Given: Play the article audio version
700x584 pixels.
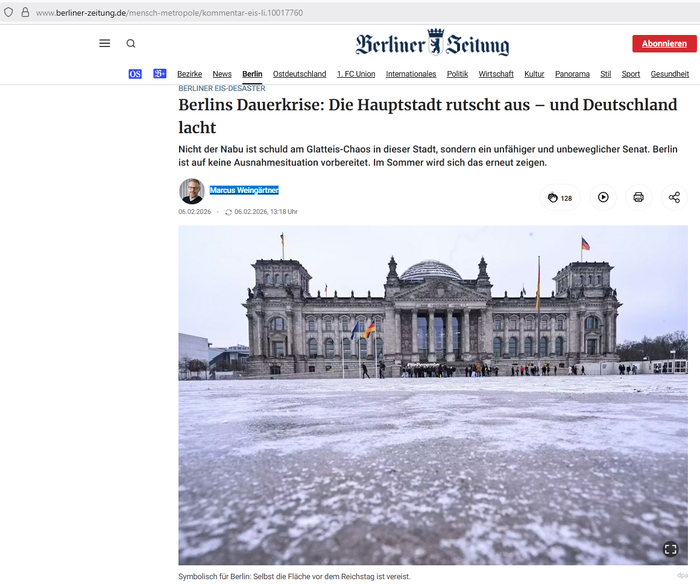Looking at the screenshot, I should pyautogui.click(x=603, y=198).
